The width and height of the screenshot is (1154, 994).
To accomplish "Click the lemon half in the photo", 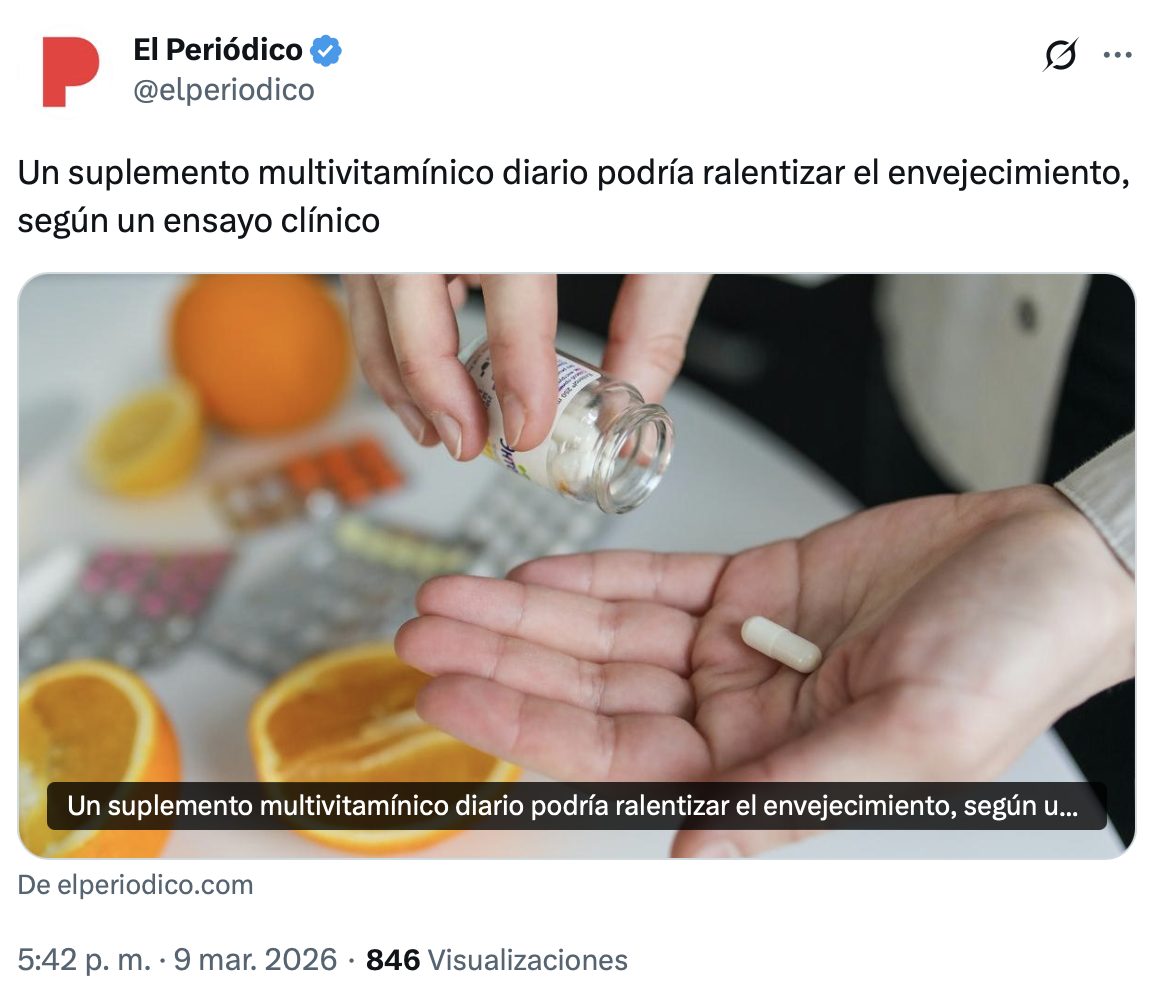I will click(144, 439).
